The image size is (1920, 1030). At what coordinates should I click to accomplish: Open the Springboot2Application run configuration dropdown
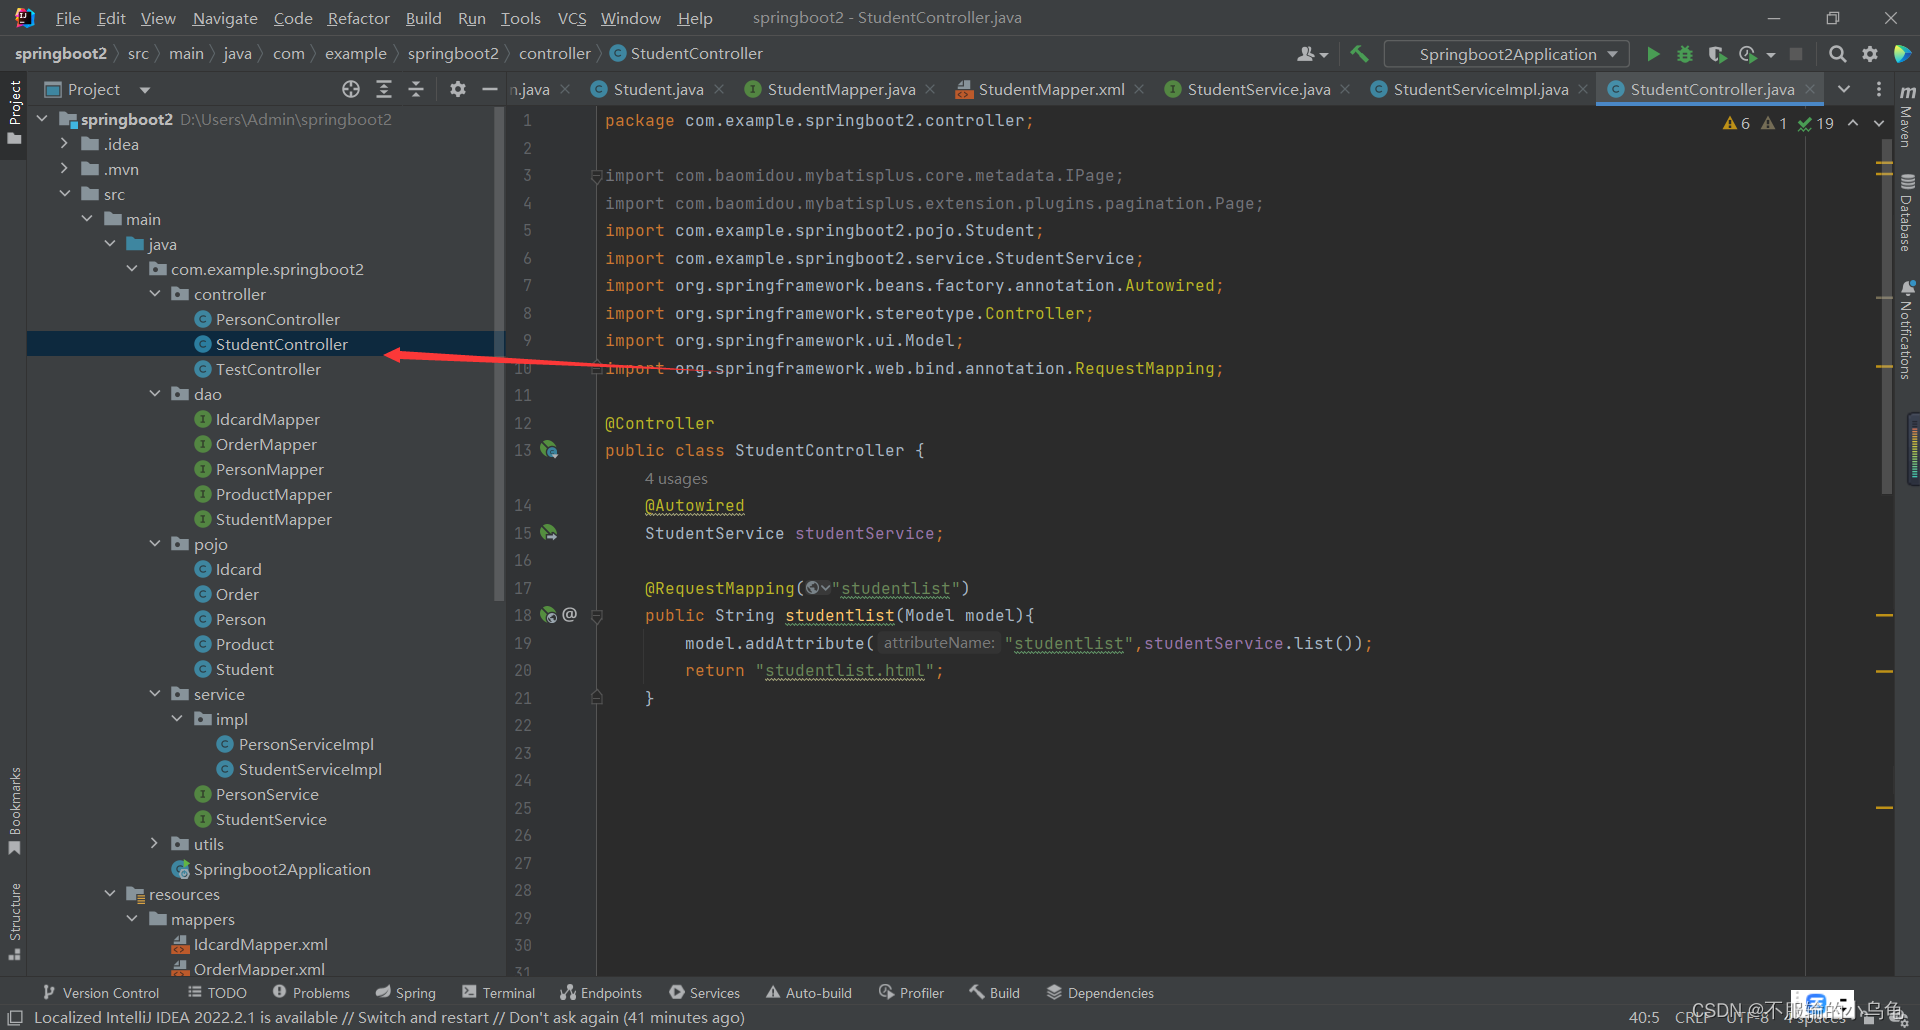coord(1506,54)
